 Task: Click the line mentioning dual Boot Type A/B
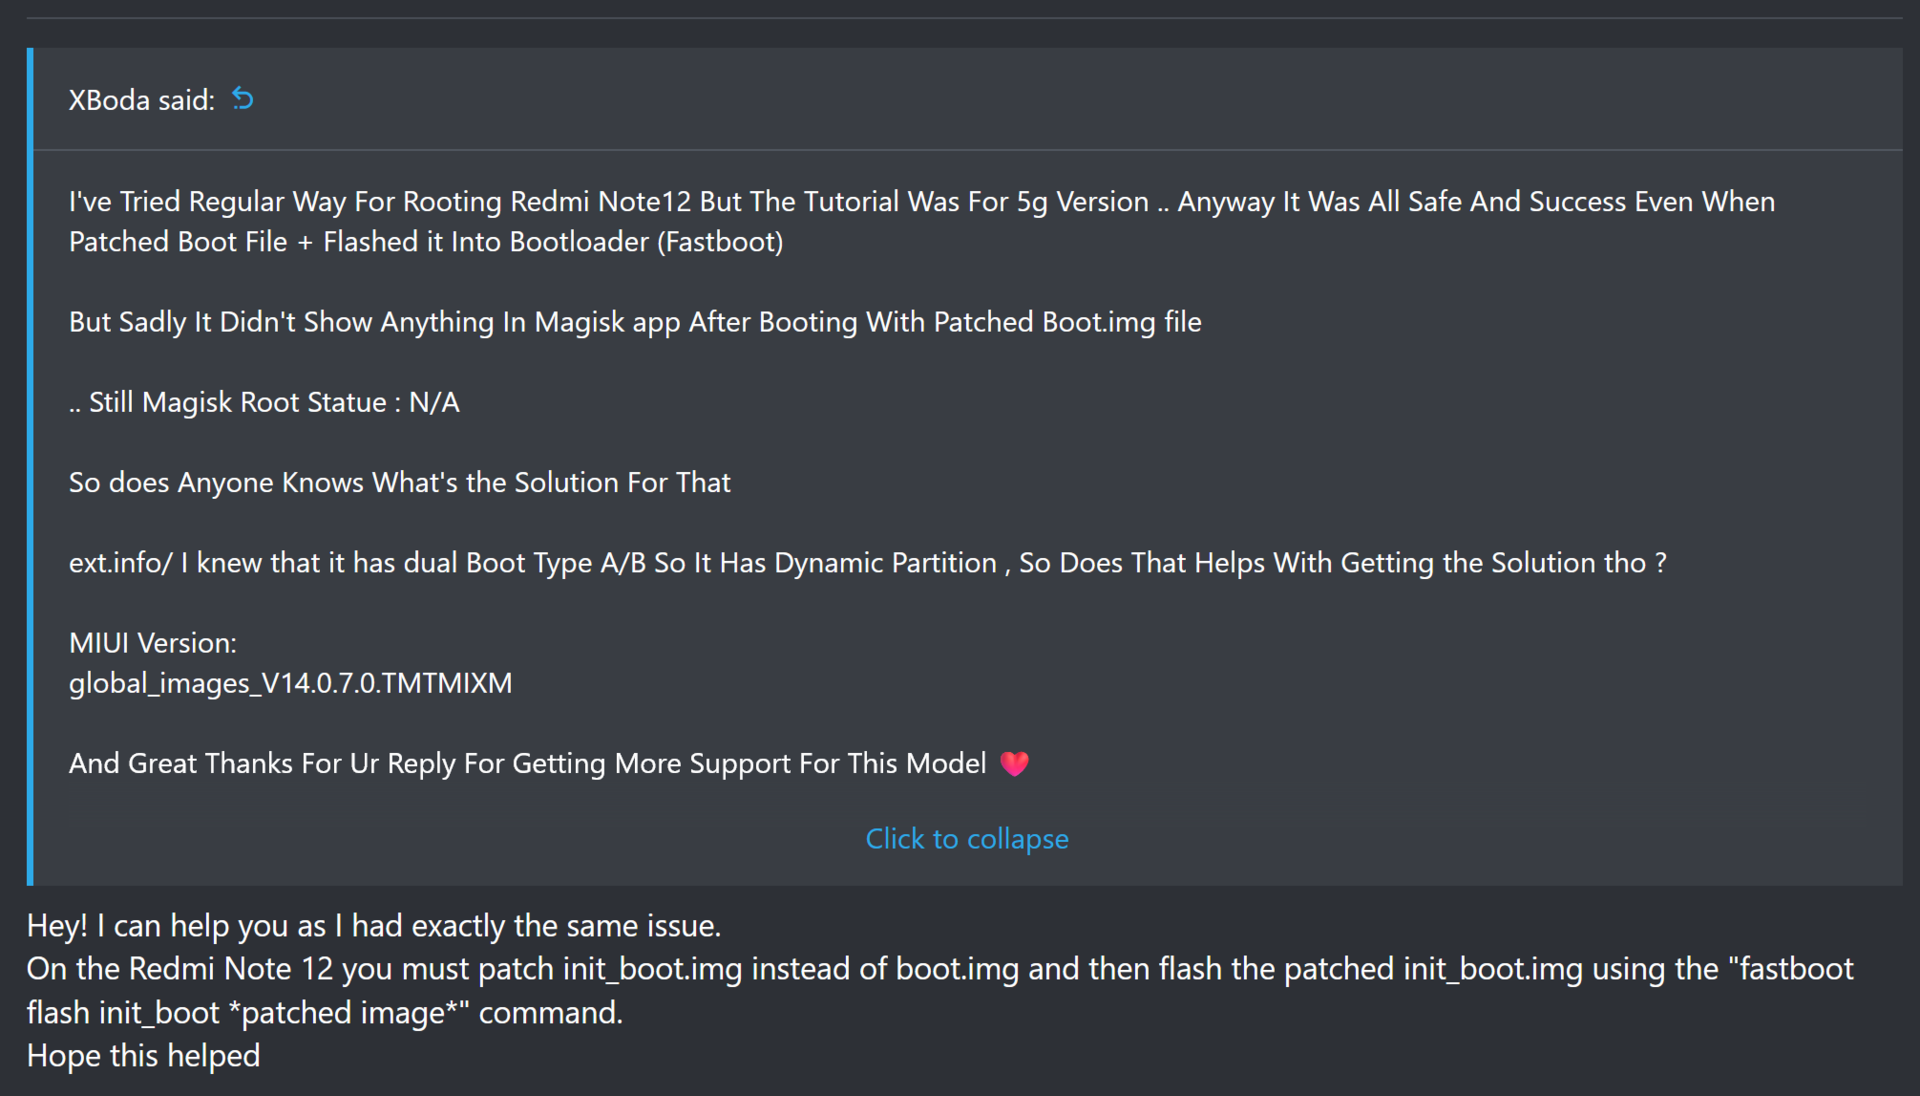(866, 563)
